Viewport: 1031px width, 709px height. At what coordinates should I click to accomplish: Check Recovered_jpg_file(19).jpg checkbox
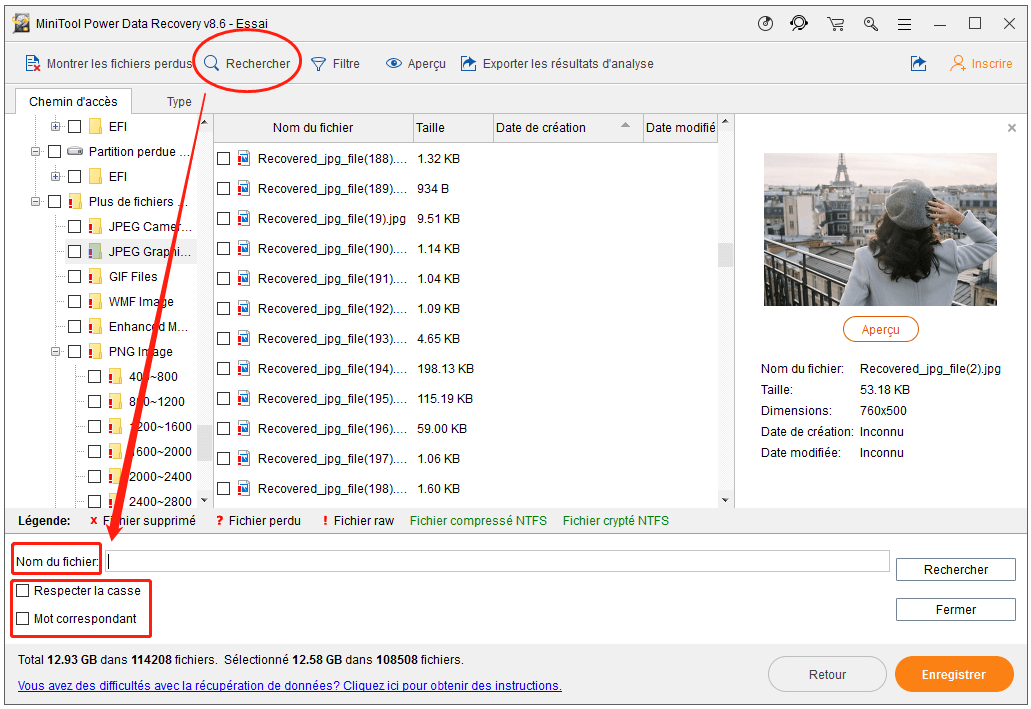(224, 218)
